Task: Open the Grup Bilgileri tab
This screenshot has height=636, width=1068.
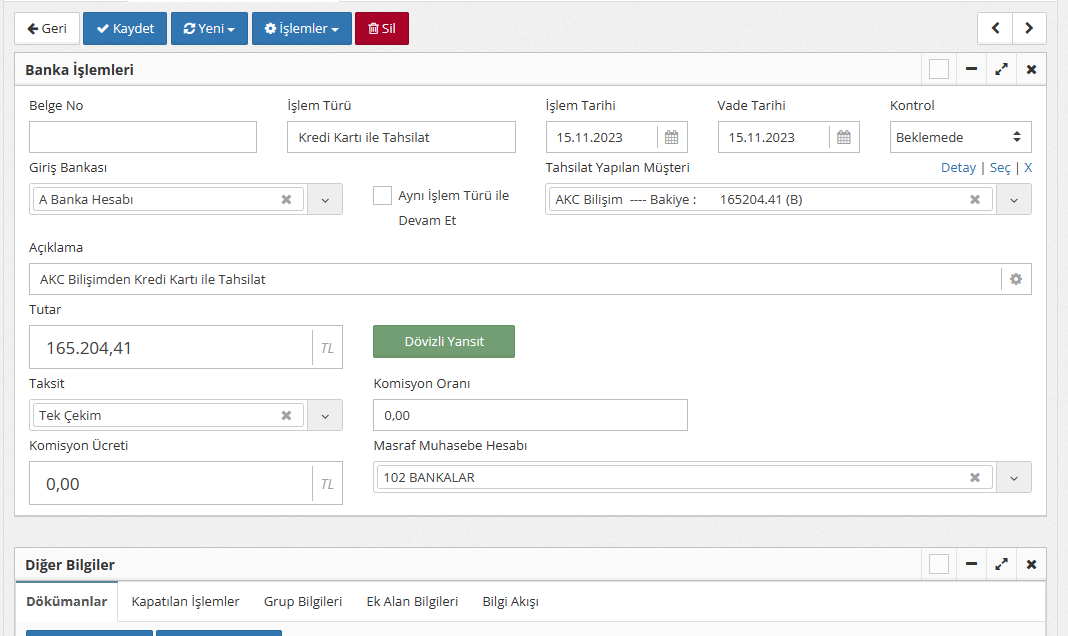Action: point(303,602)
